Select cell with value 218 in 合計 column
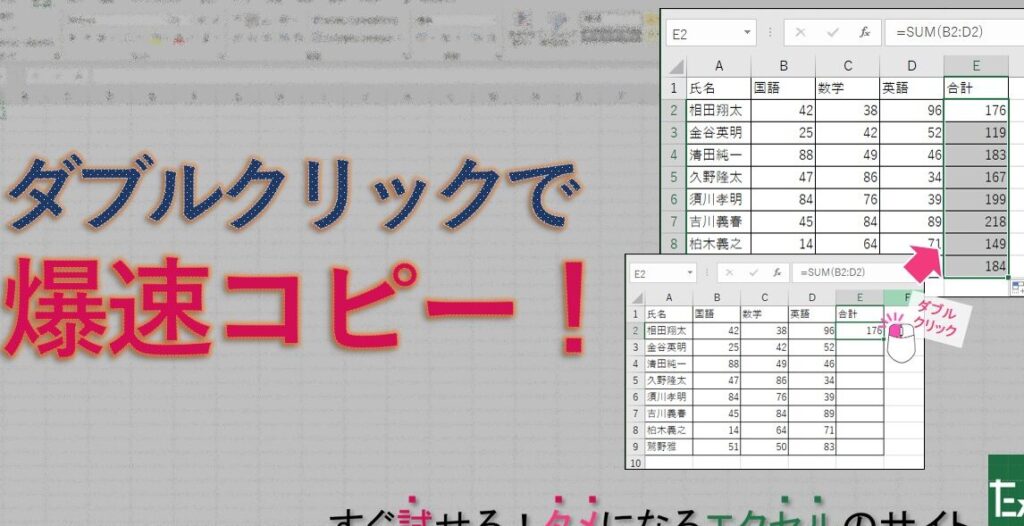This screenshot has height=526, width=1024. [976, 220]
